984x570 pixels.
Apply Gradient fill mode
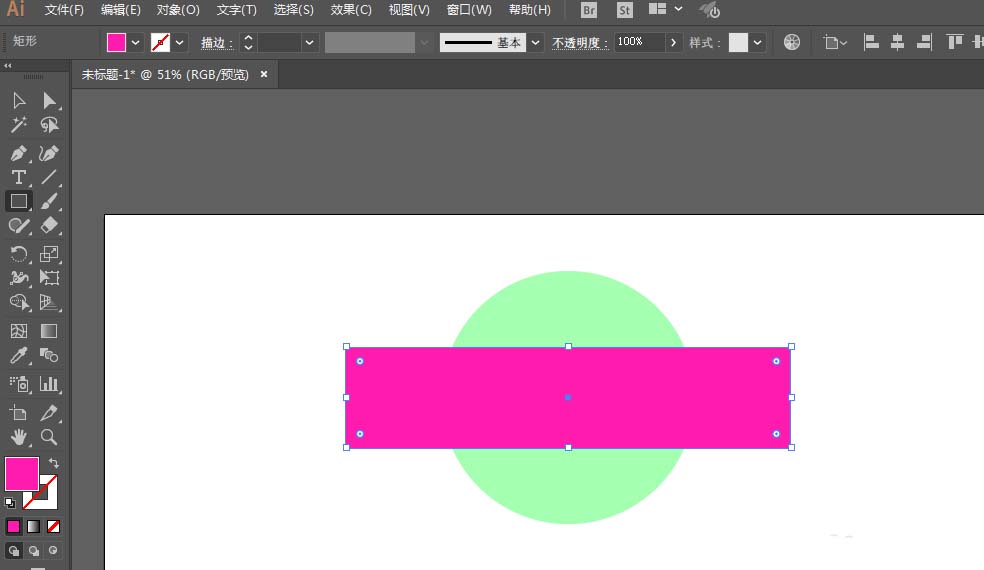coord(33,526)
